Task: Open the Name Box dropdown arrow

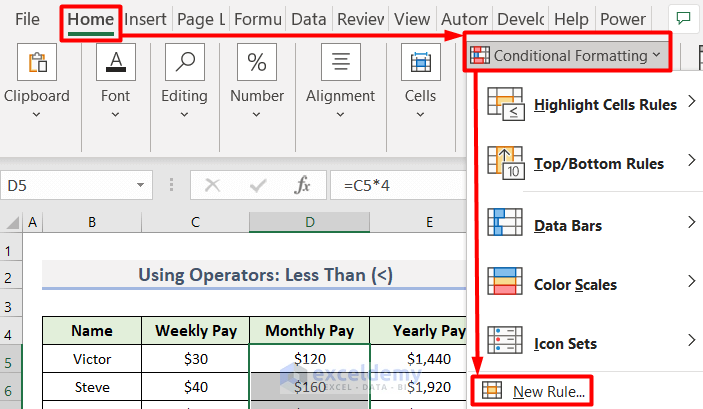Action: 140,185
